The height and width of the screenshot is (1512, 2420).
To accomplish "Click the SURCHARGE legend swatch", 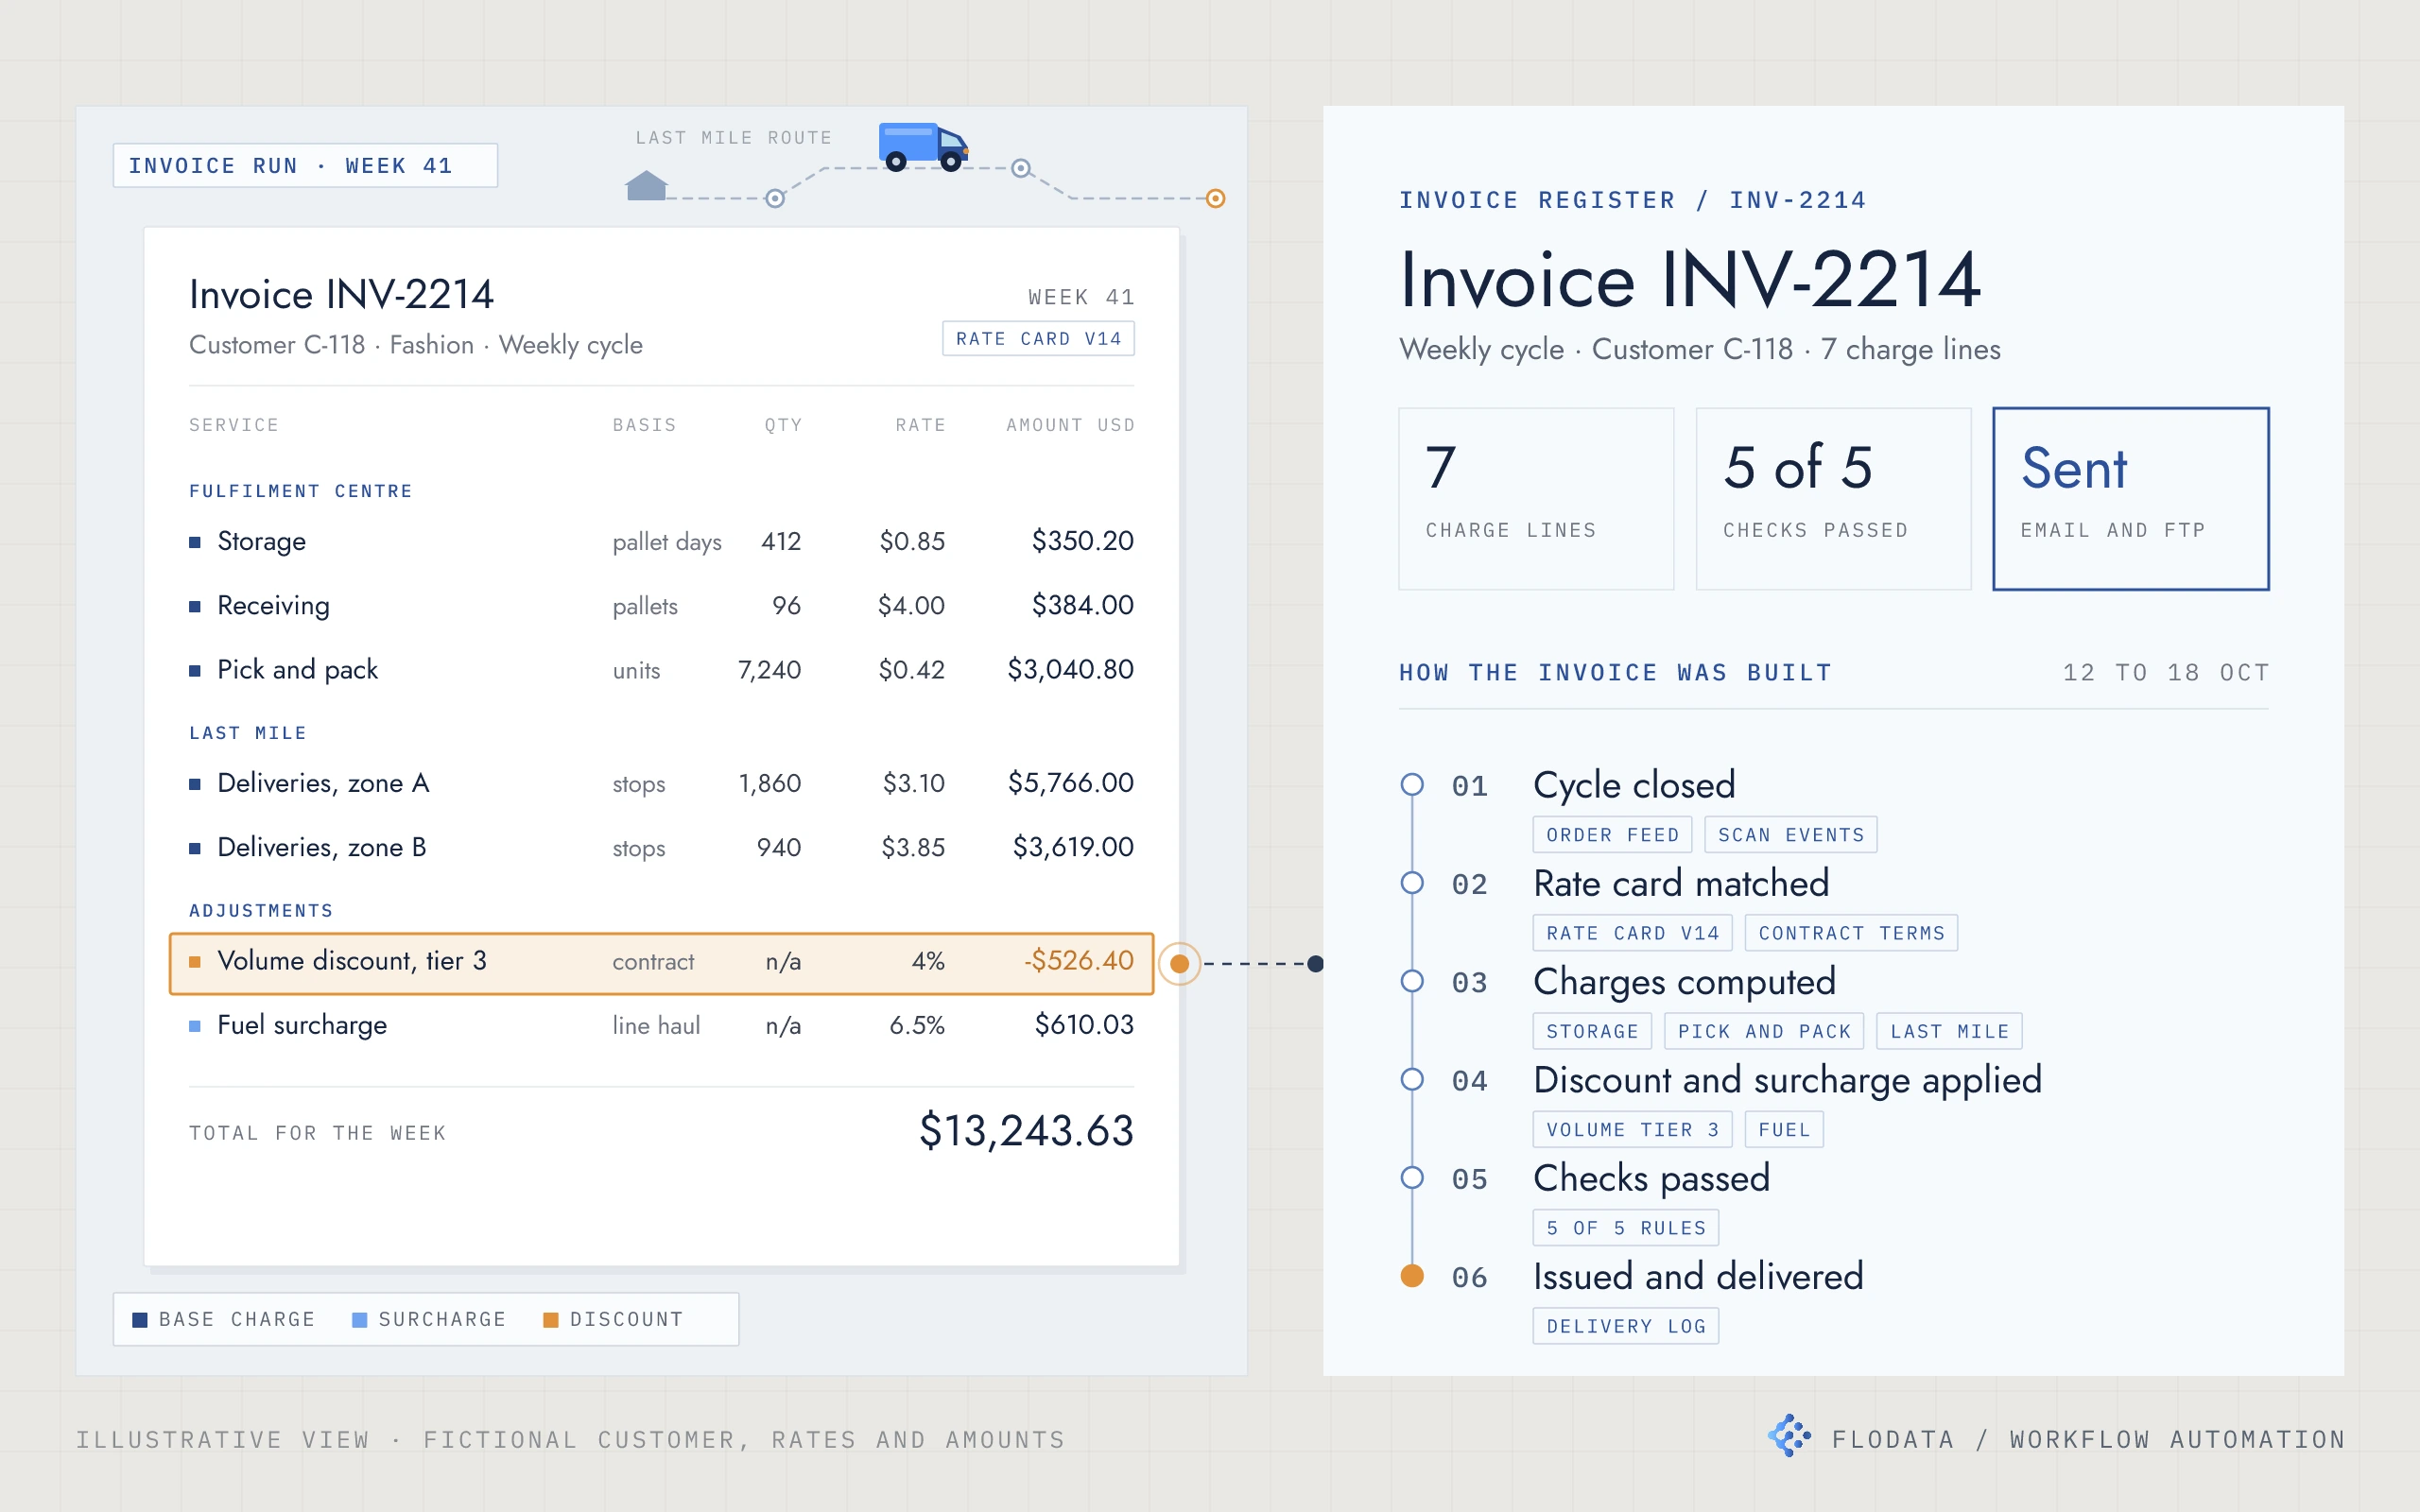I will 360,1320.
